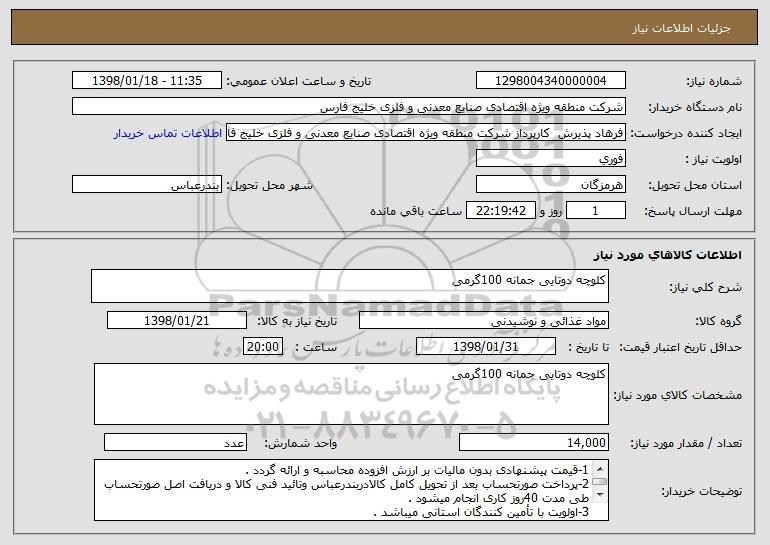Click the delivery city field بندرعباس
Viewport: 770px width, 545px height.
point(147,185)
